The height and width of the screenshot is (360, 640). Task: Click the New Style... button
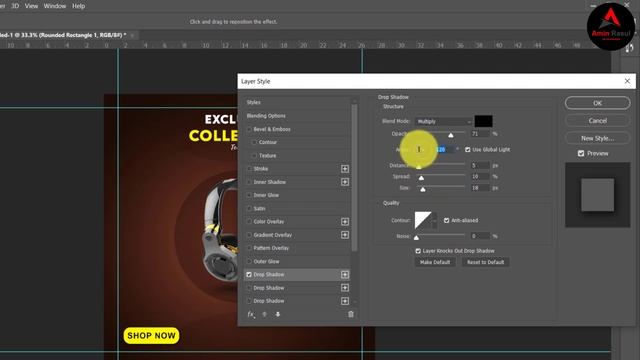[598, 138]
